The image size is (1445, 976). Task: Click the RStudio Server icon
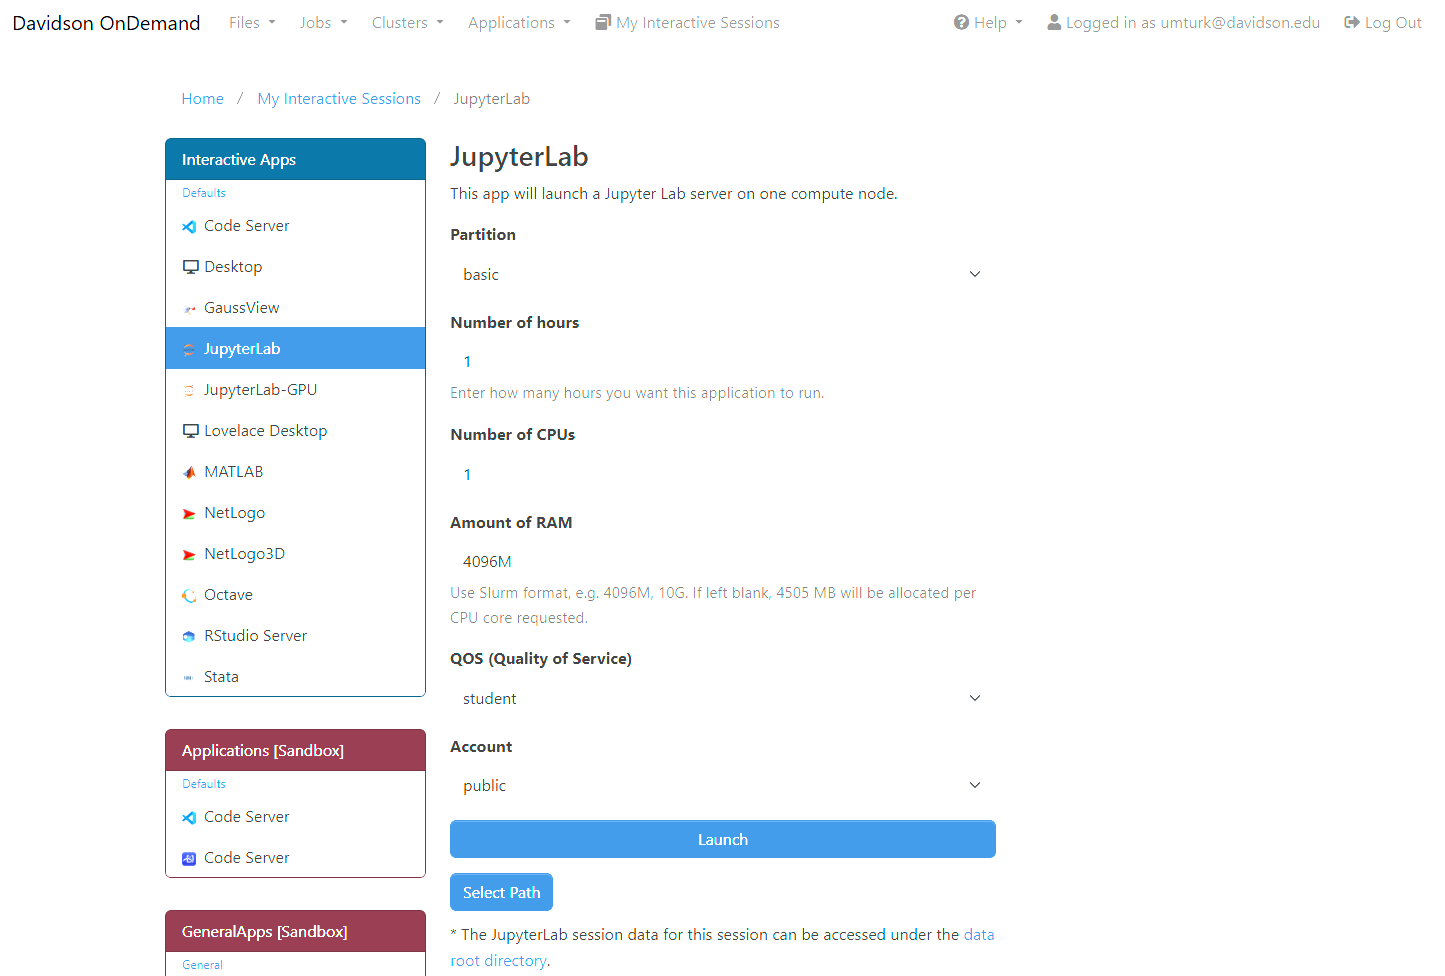click(x=189, y=637)
